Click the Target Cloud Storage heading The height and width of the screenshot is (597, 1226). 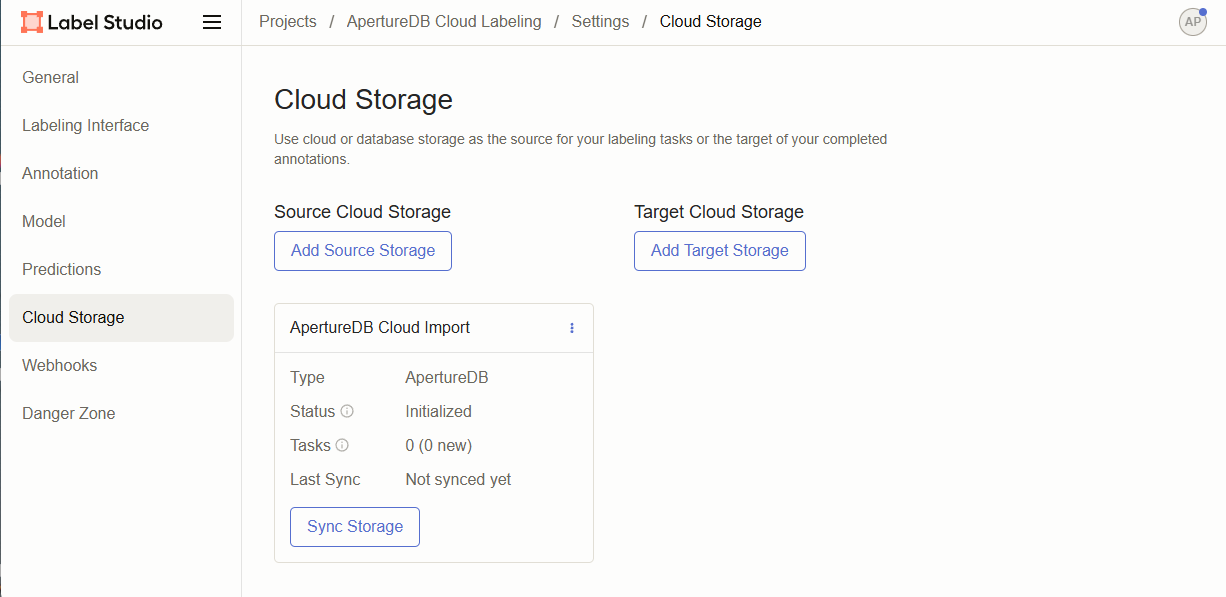coord(719,212)
